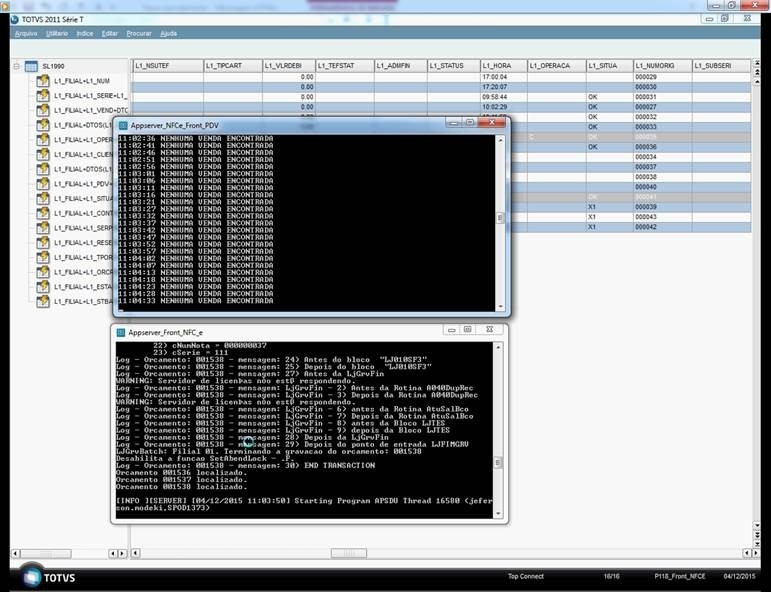Viewport: 771px width, 592px height.
Task: Click P118_Front_NFCE in status bar
Action: pos(680,576)
